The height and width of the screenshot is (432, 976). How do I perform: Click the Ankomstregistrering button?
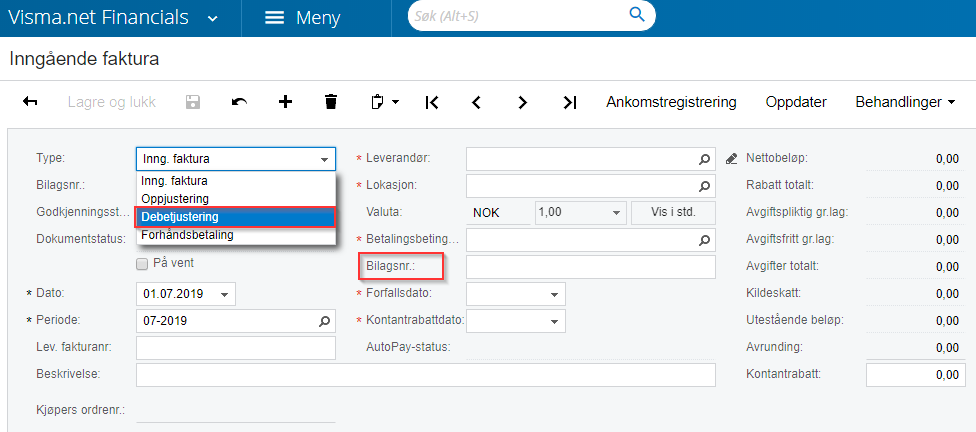tap(671, 102)
